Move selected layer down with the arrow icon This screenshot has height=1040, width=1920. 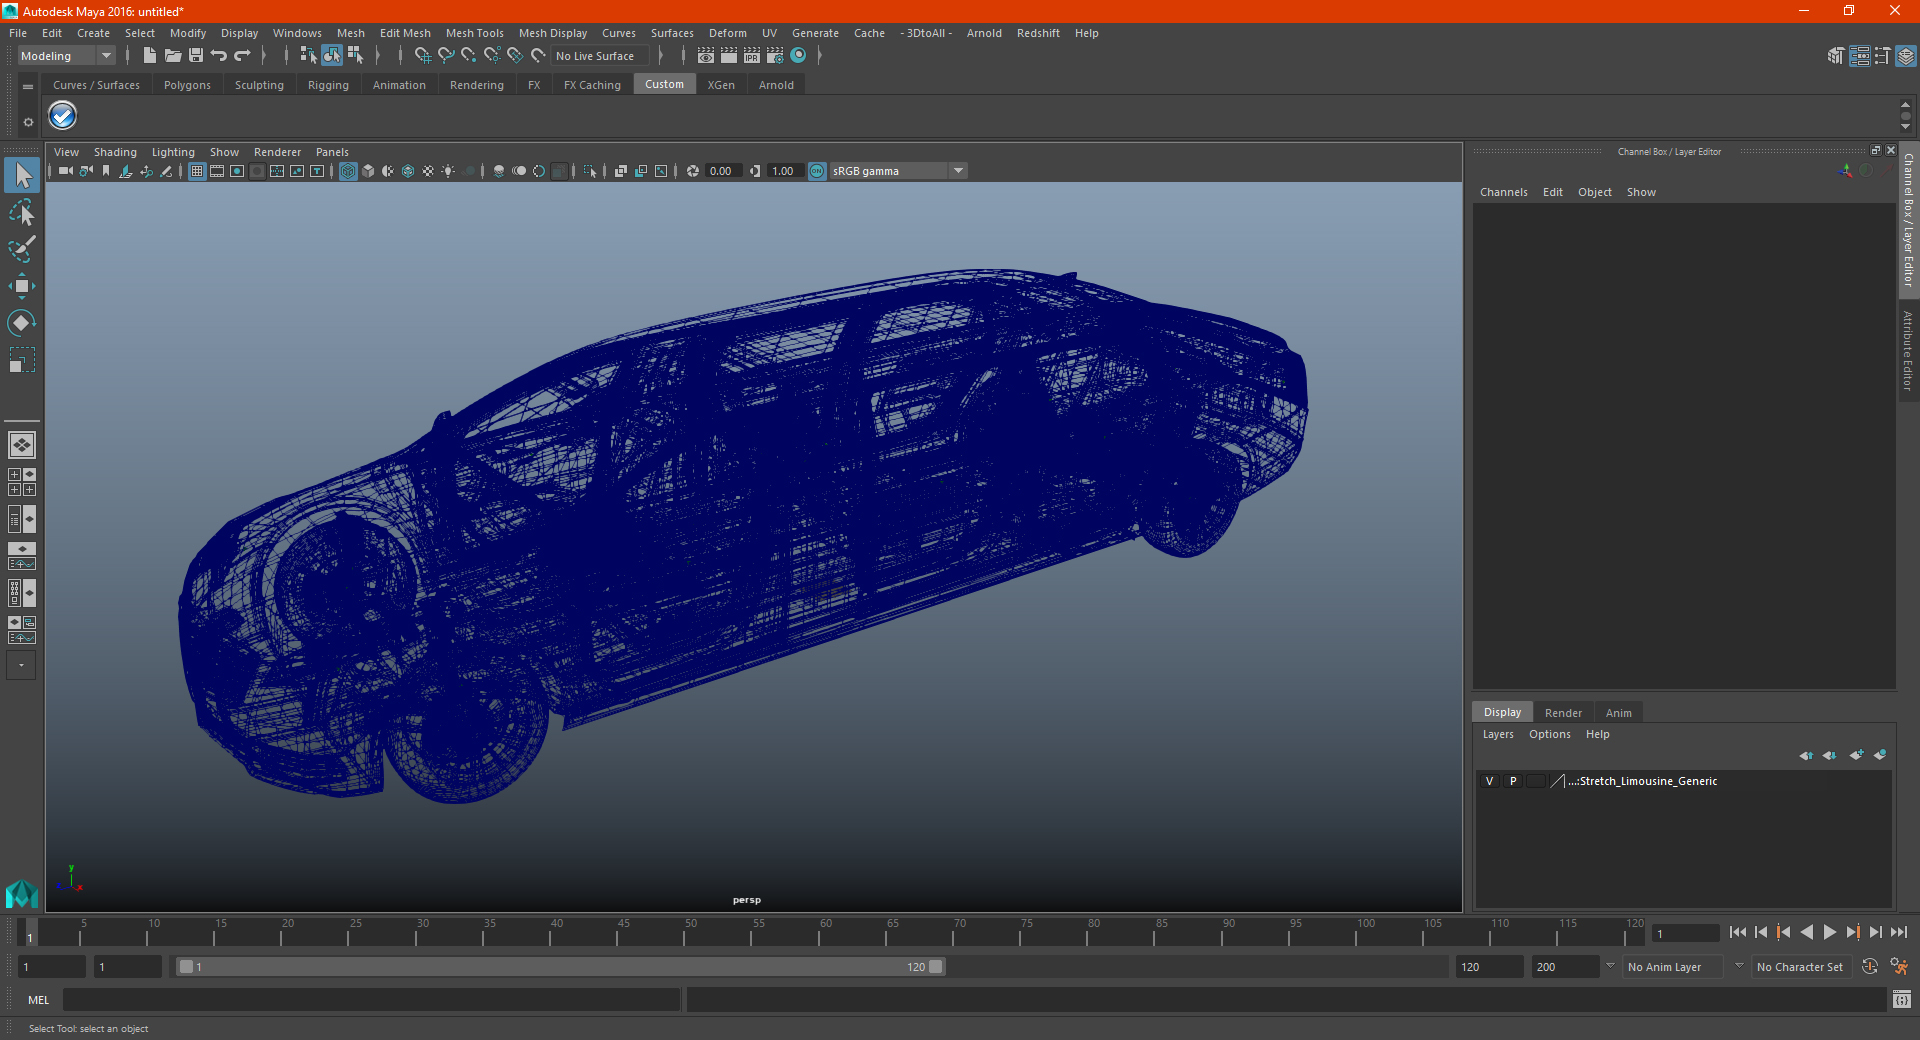click(1830, 755)
